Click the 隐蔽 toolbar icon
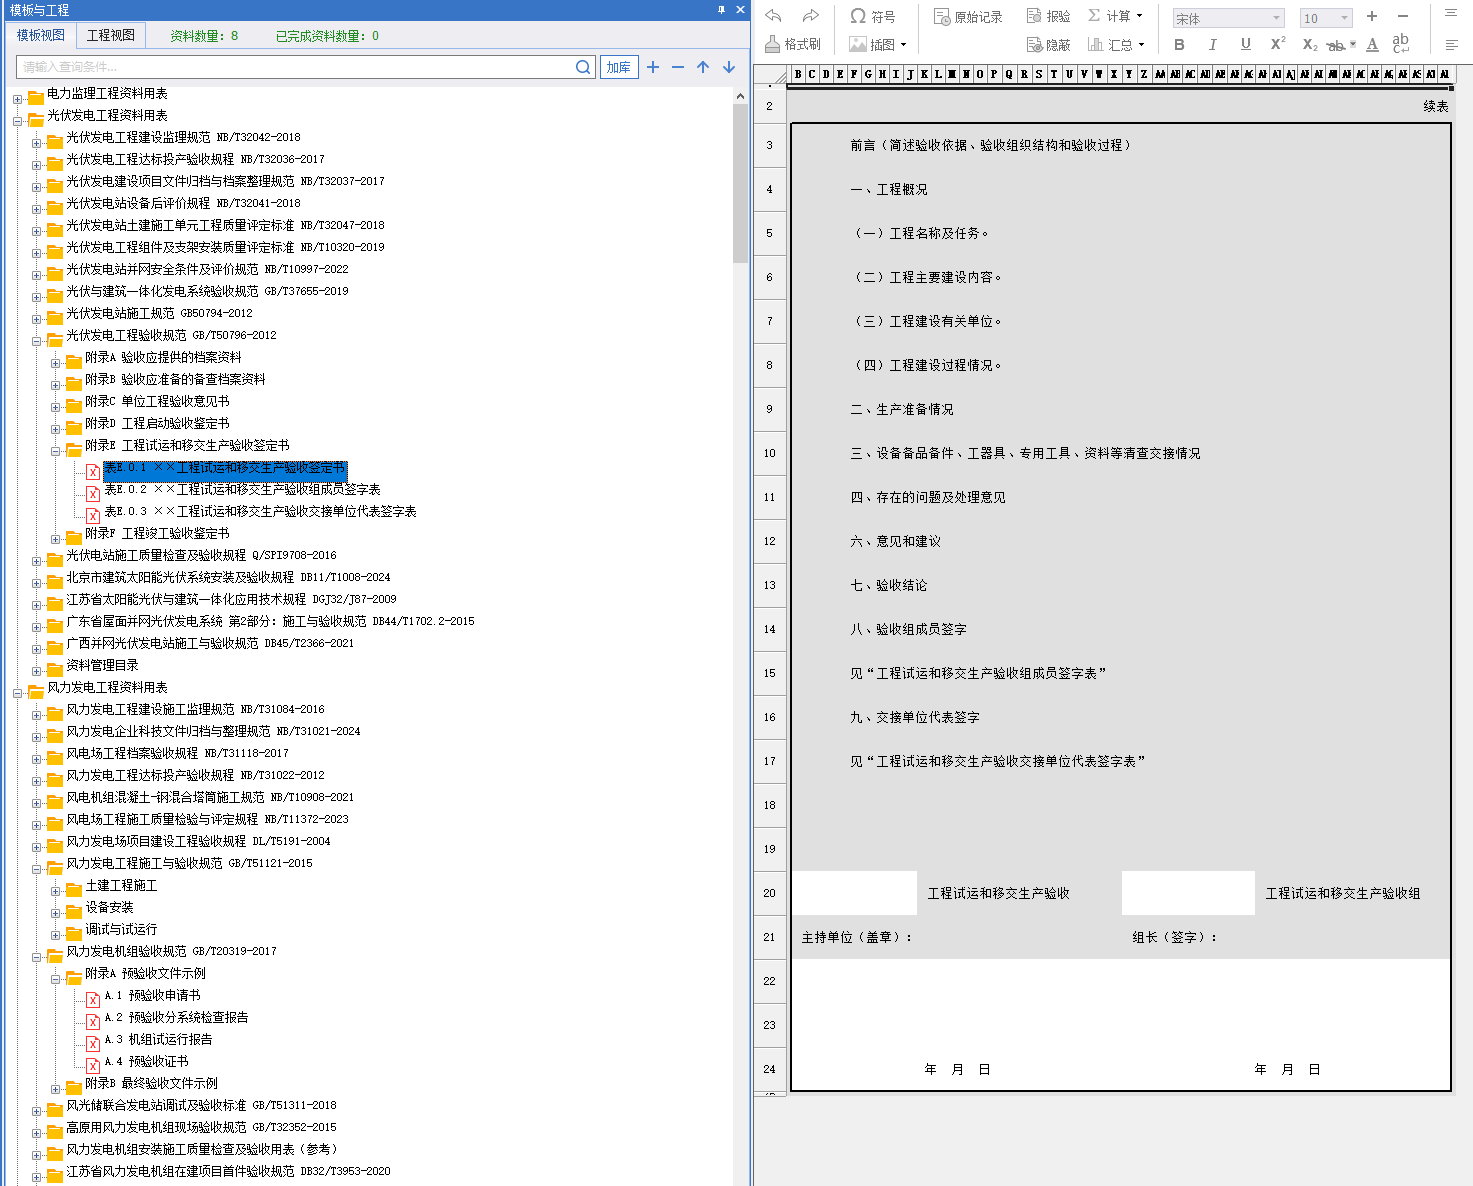This screenshot has height=1186, width=1473. 1048,44
